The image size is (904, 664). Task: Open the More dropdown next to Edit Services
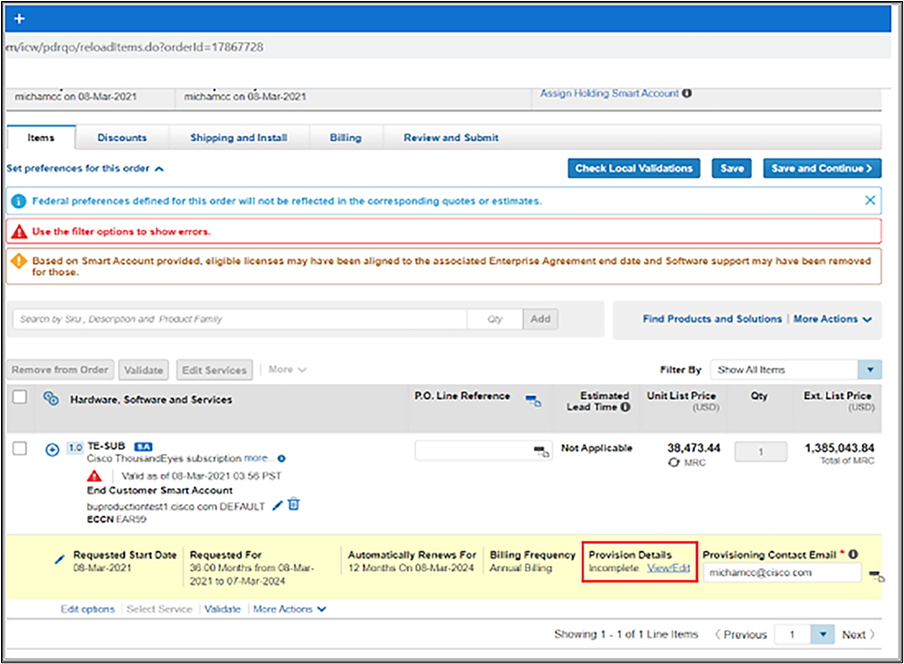point(287,369)
